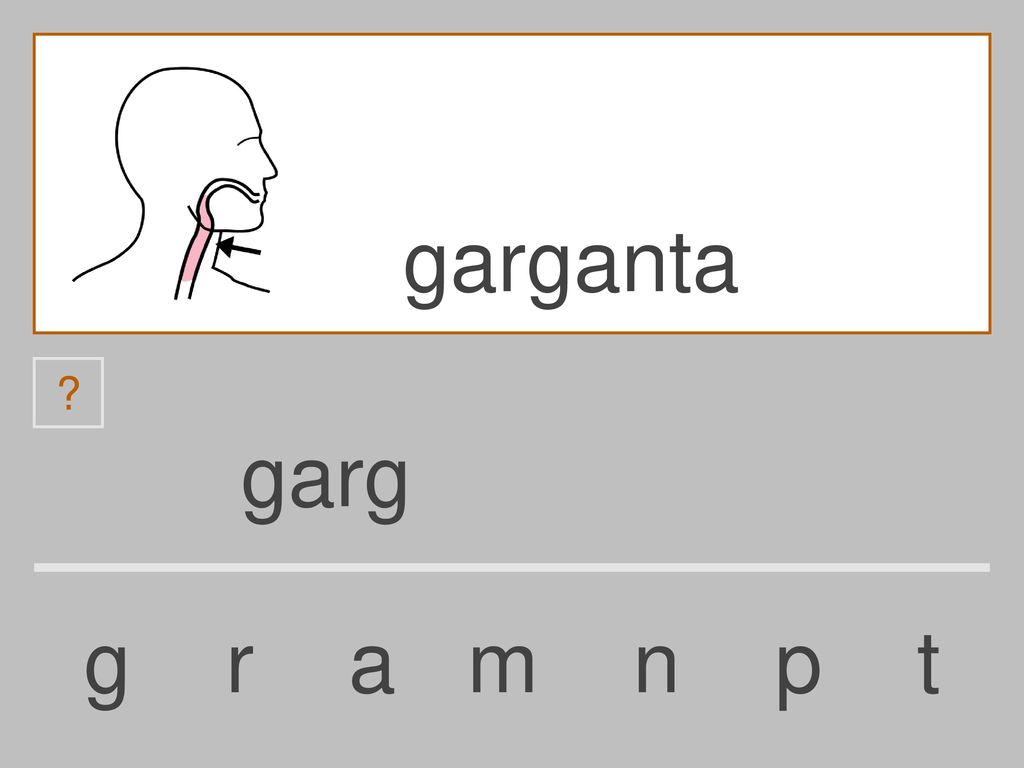Tap the letter tile 'm'
Image resolution: width=1024 pixels, height=768 pixels.
(x=502, y=666)
